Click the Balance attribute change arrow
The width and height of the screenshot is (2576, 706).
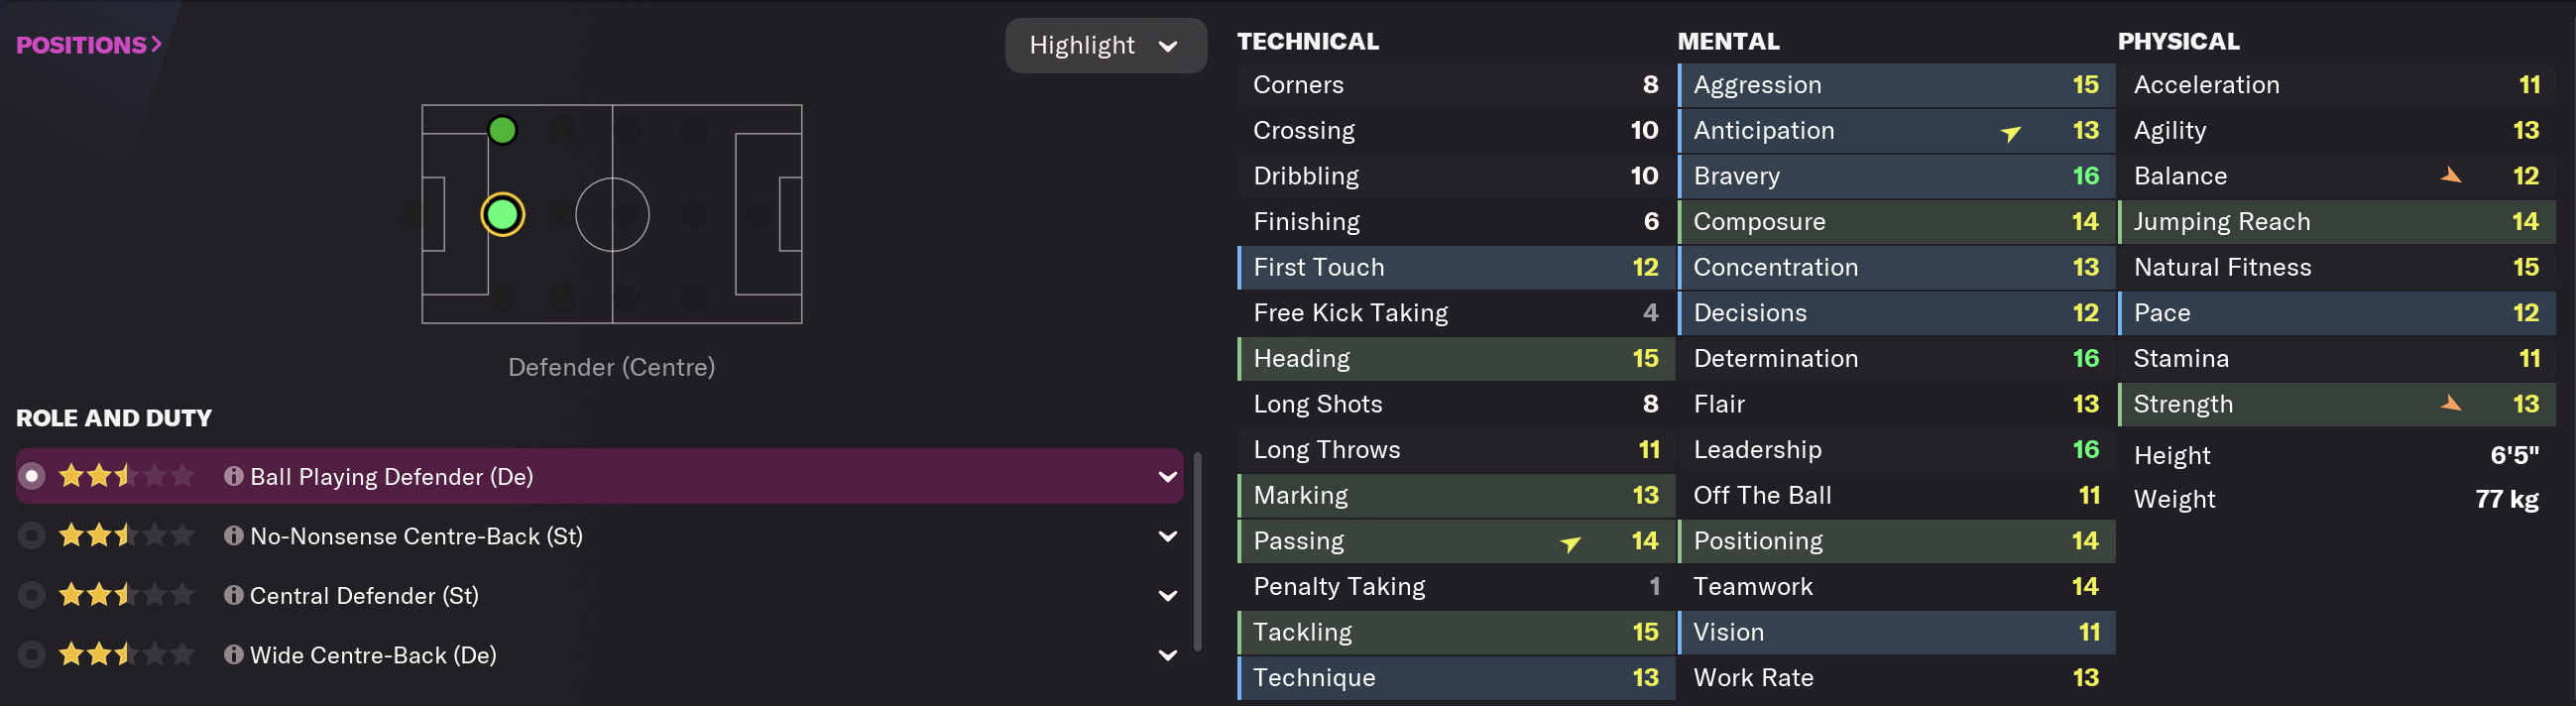pos(2450,176)
